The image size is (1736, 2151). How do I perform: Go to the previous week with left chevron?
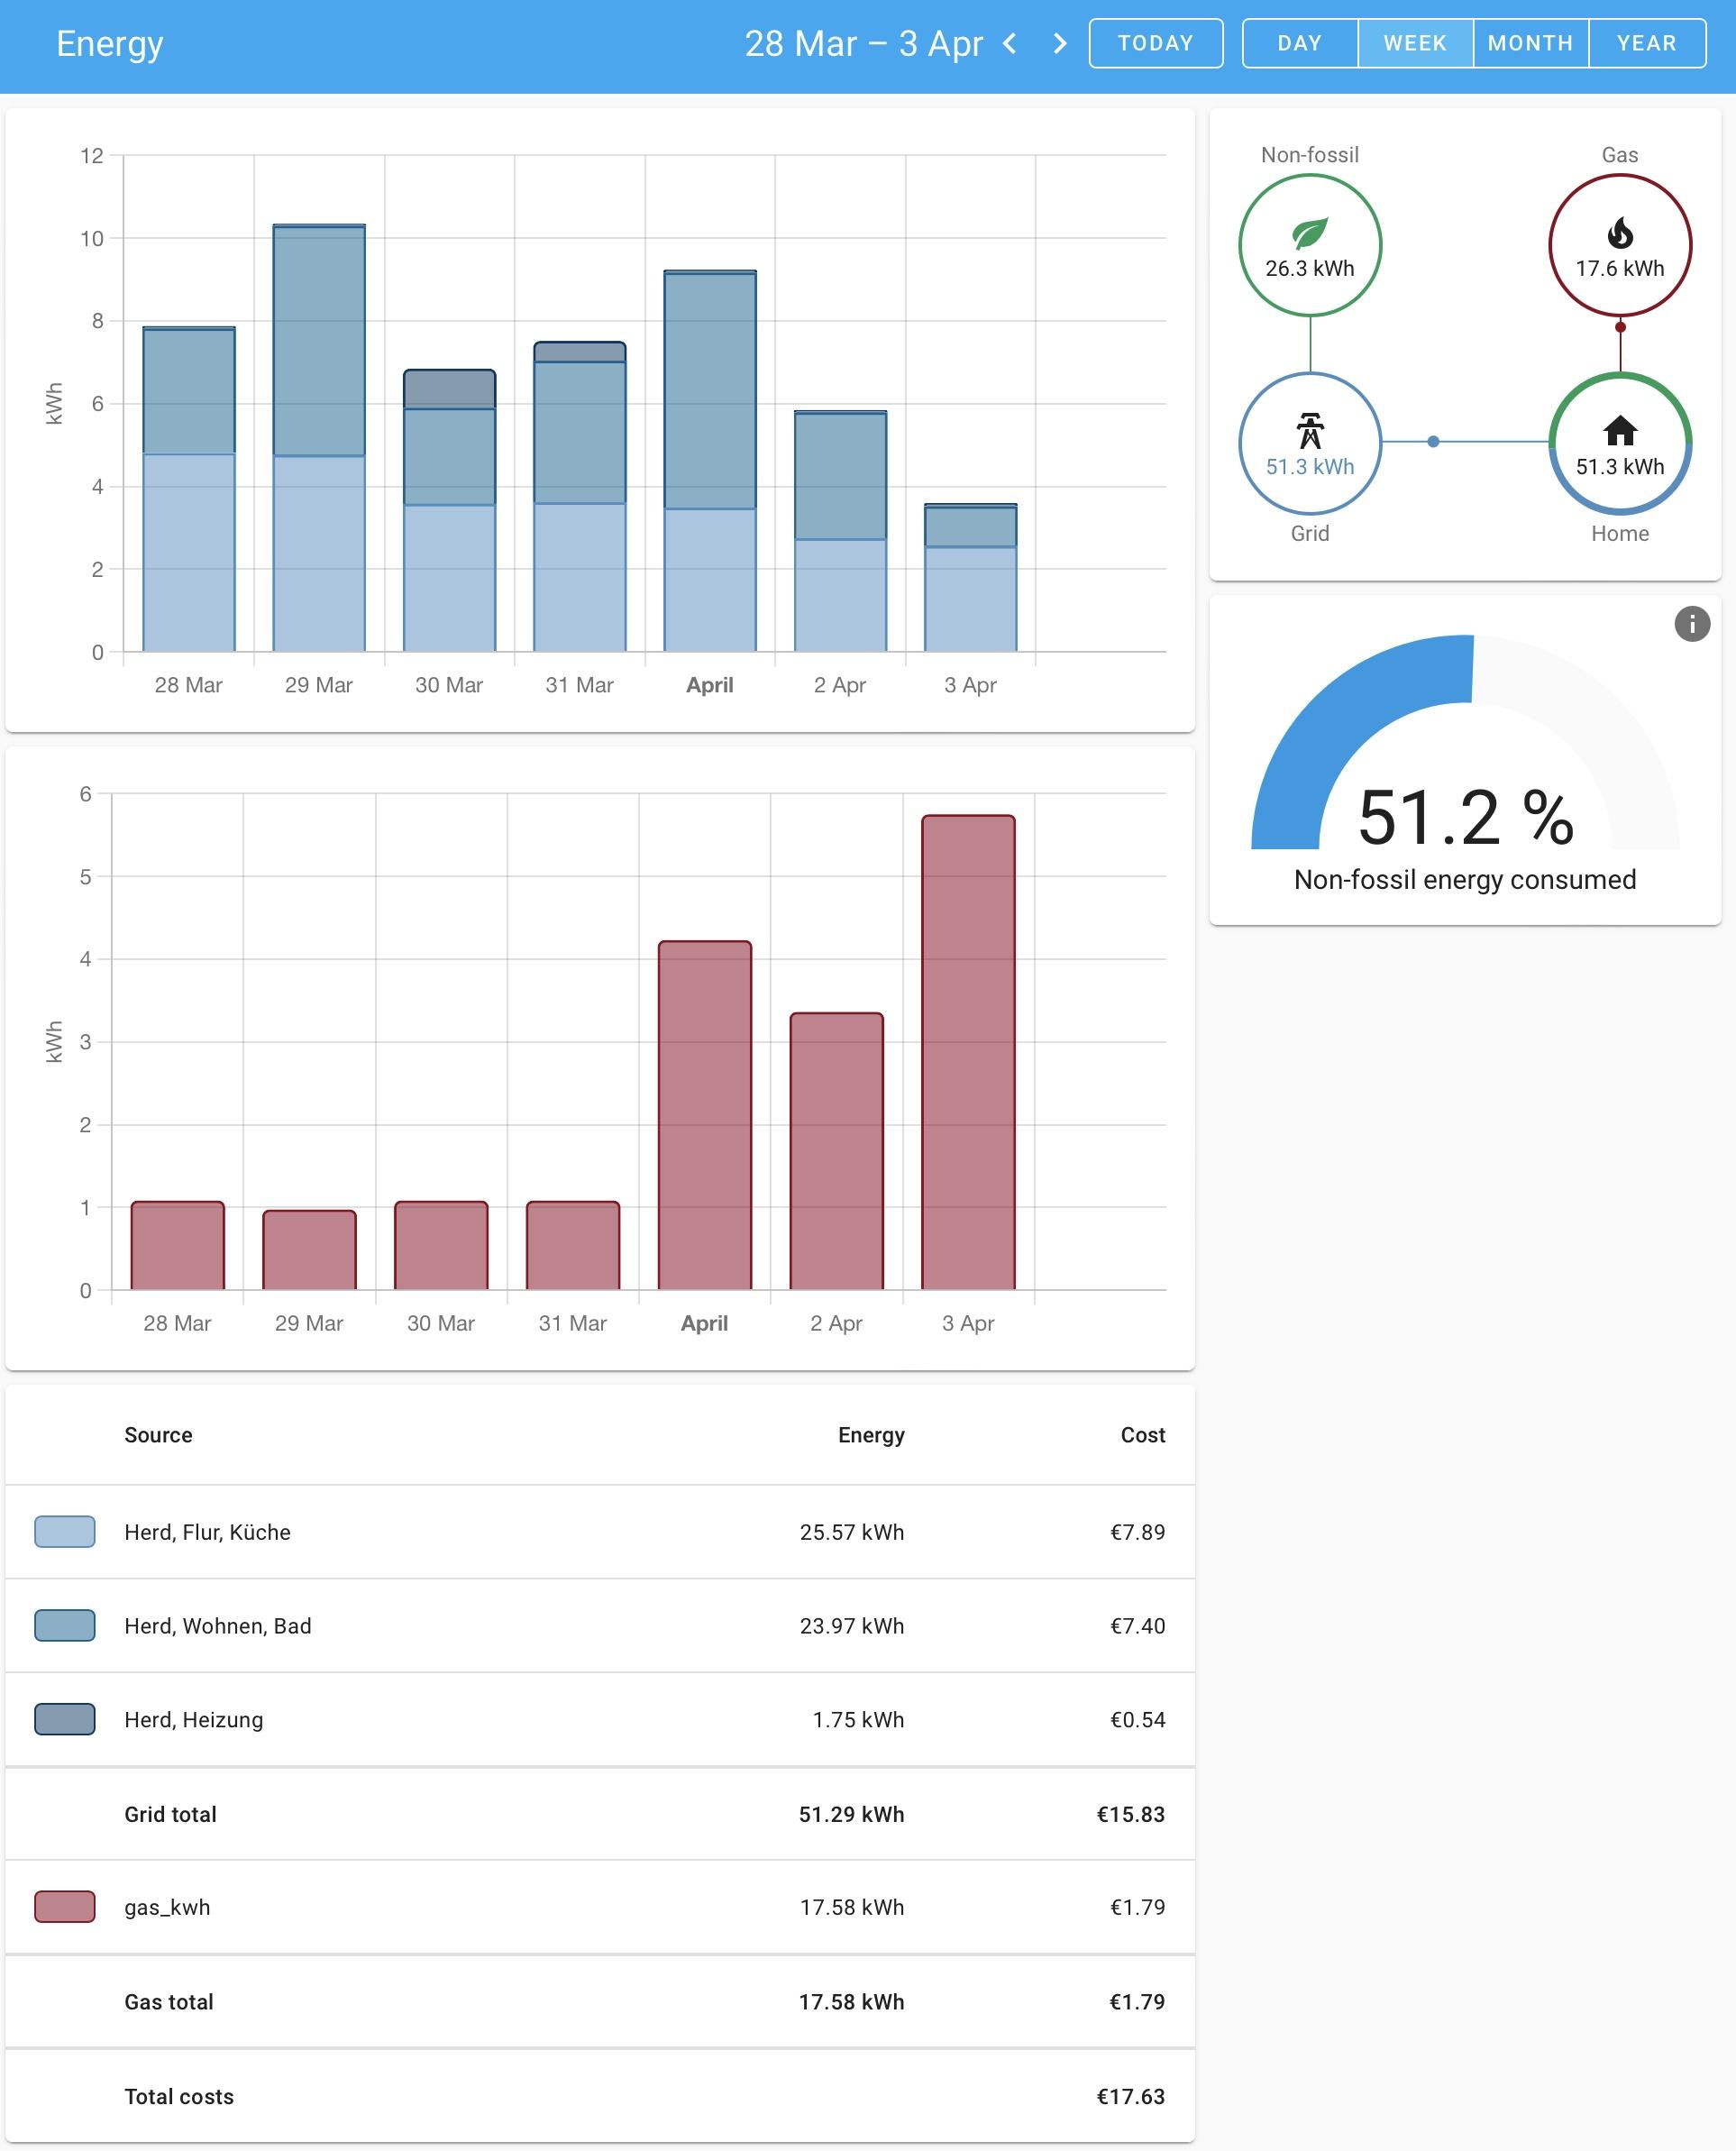(x=1010, y=43)
